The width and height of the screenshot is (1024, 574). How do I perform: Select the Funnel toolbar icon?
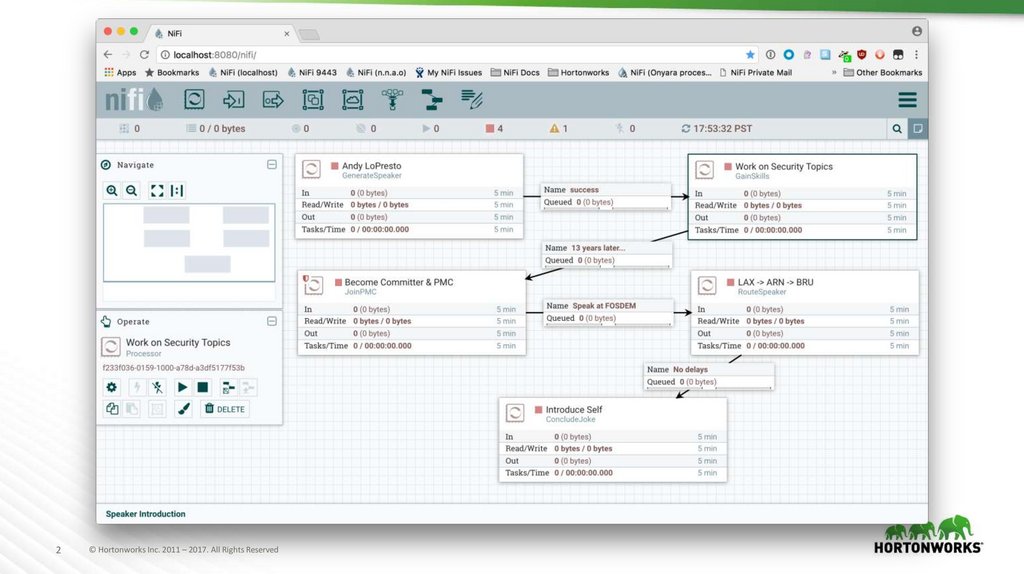(x=392, y=100)
